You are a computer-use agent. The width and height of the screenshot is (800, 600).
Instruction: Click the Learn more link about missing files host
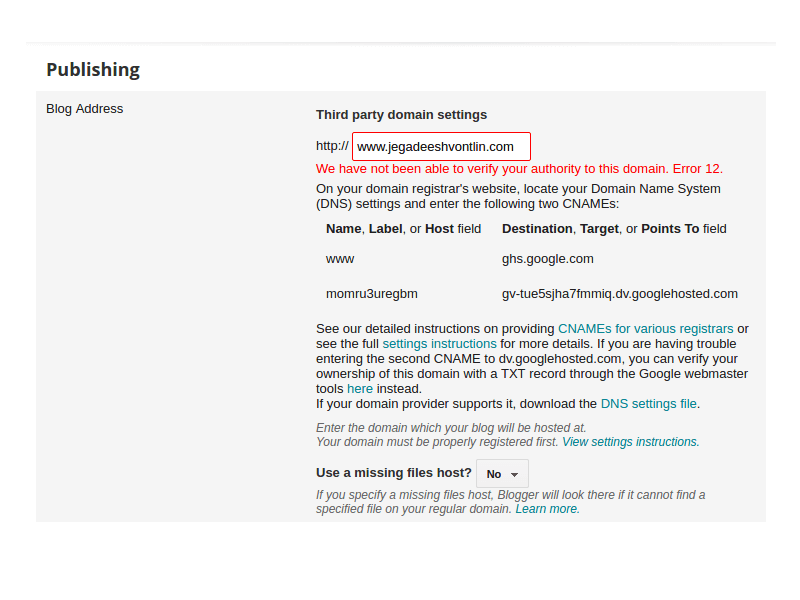click(x=547, y=509)
